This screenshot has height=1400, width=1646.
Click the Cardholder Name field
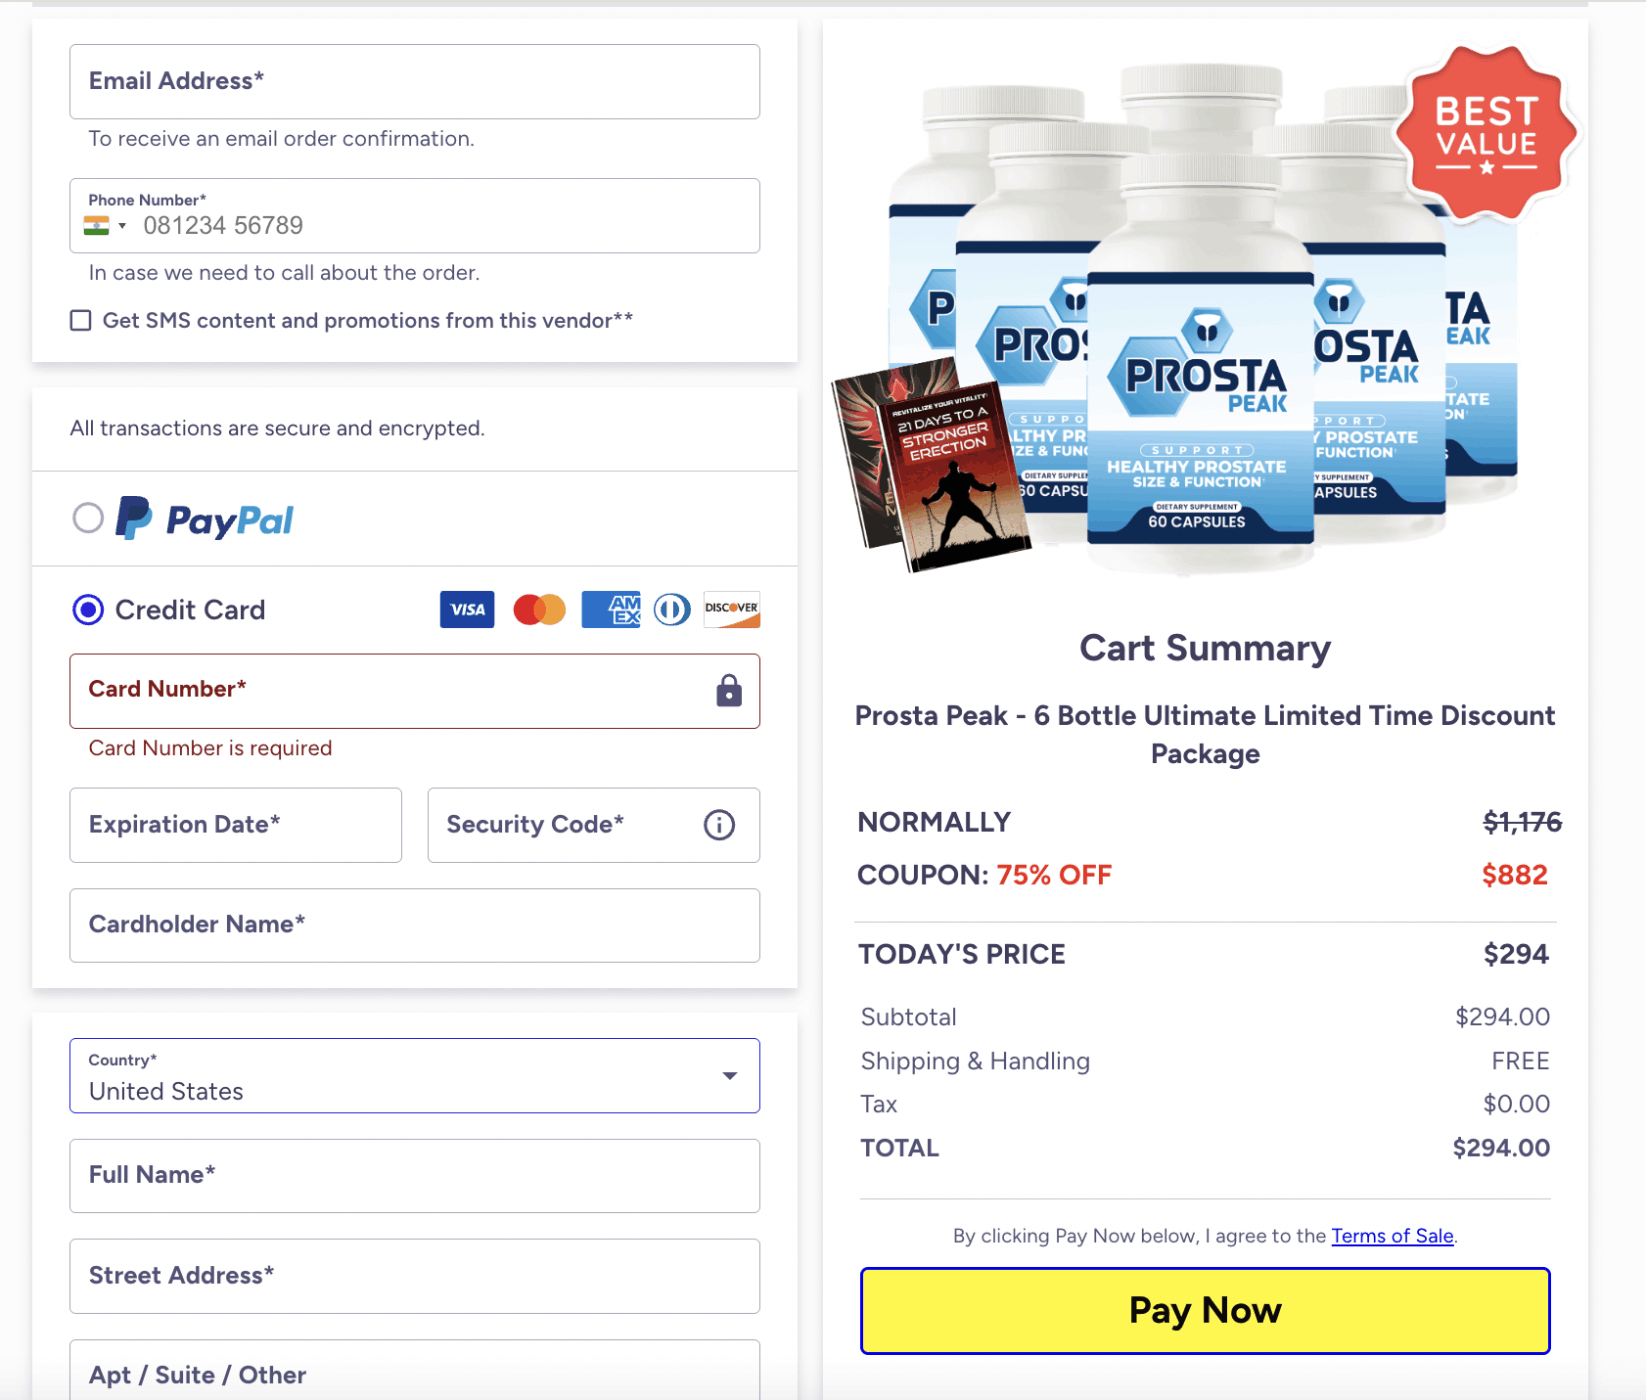click(415, 926)
